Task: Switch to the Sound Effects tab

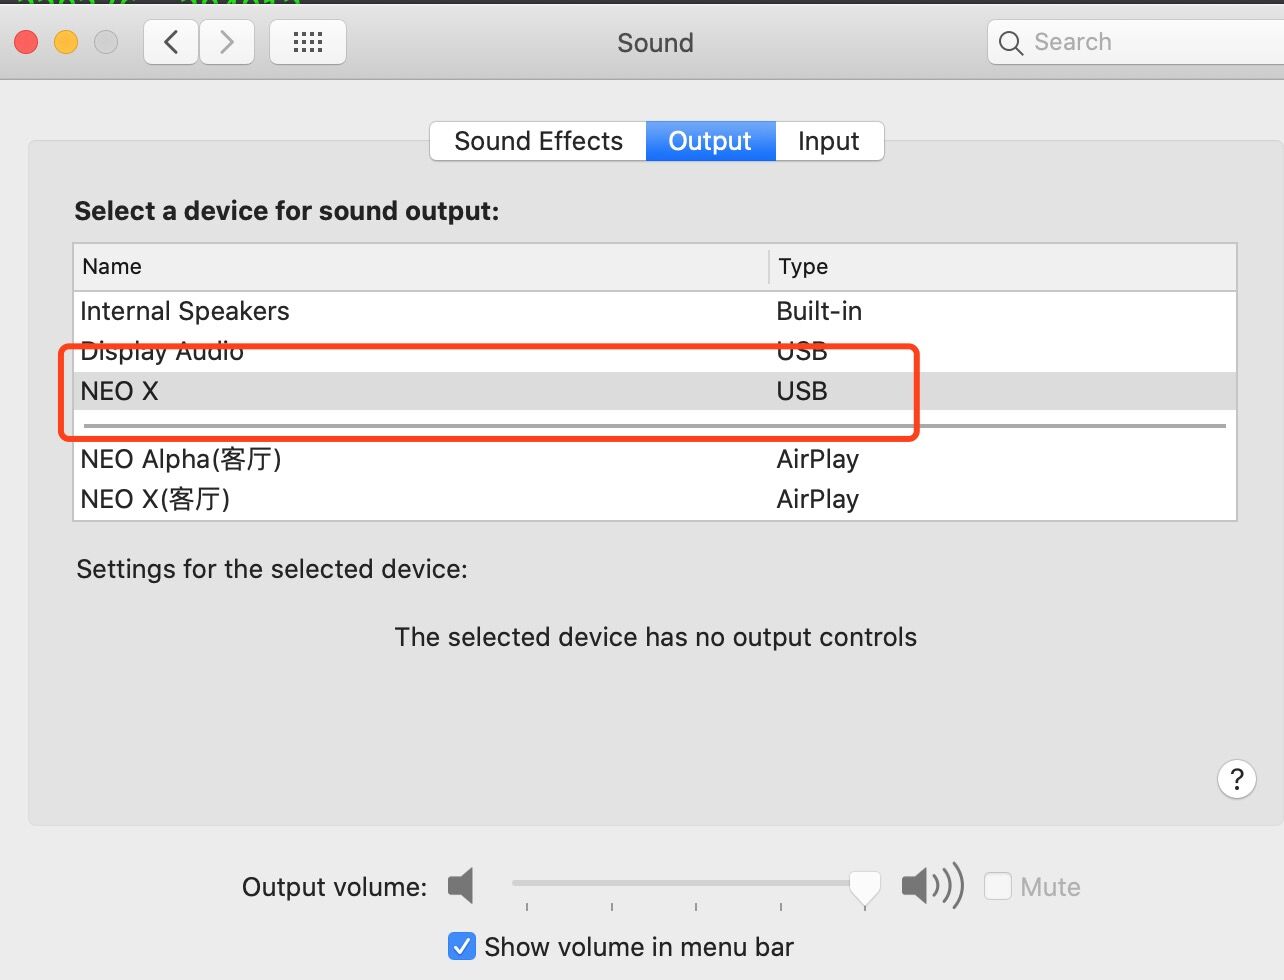Action: pyautogui.click(x=538, y=141)
